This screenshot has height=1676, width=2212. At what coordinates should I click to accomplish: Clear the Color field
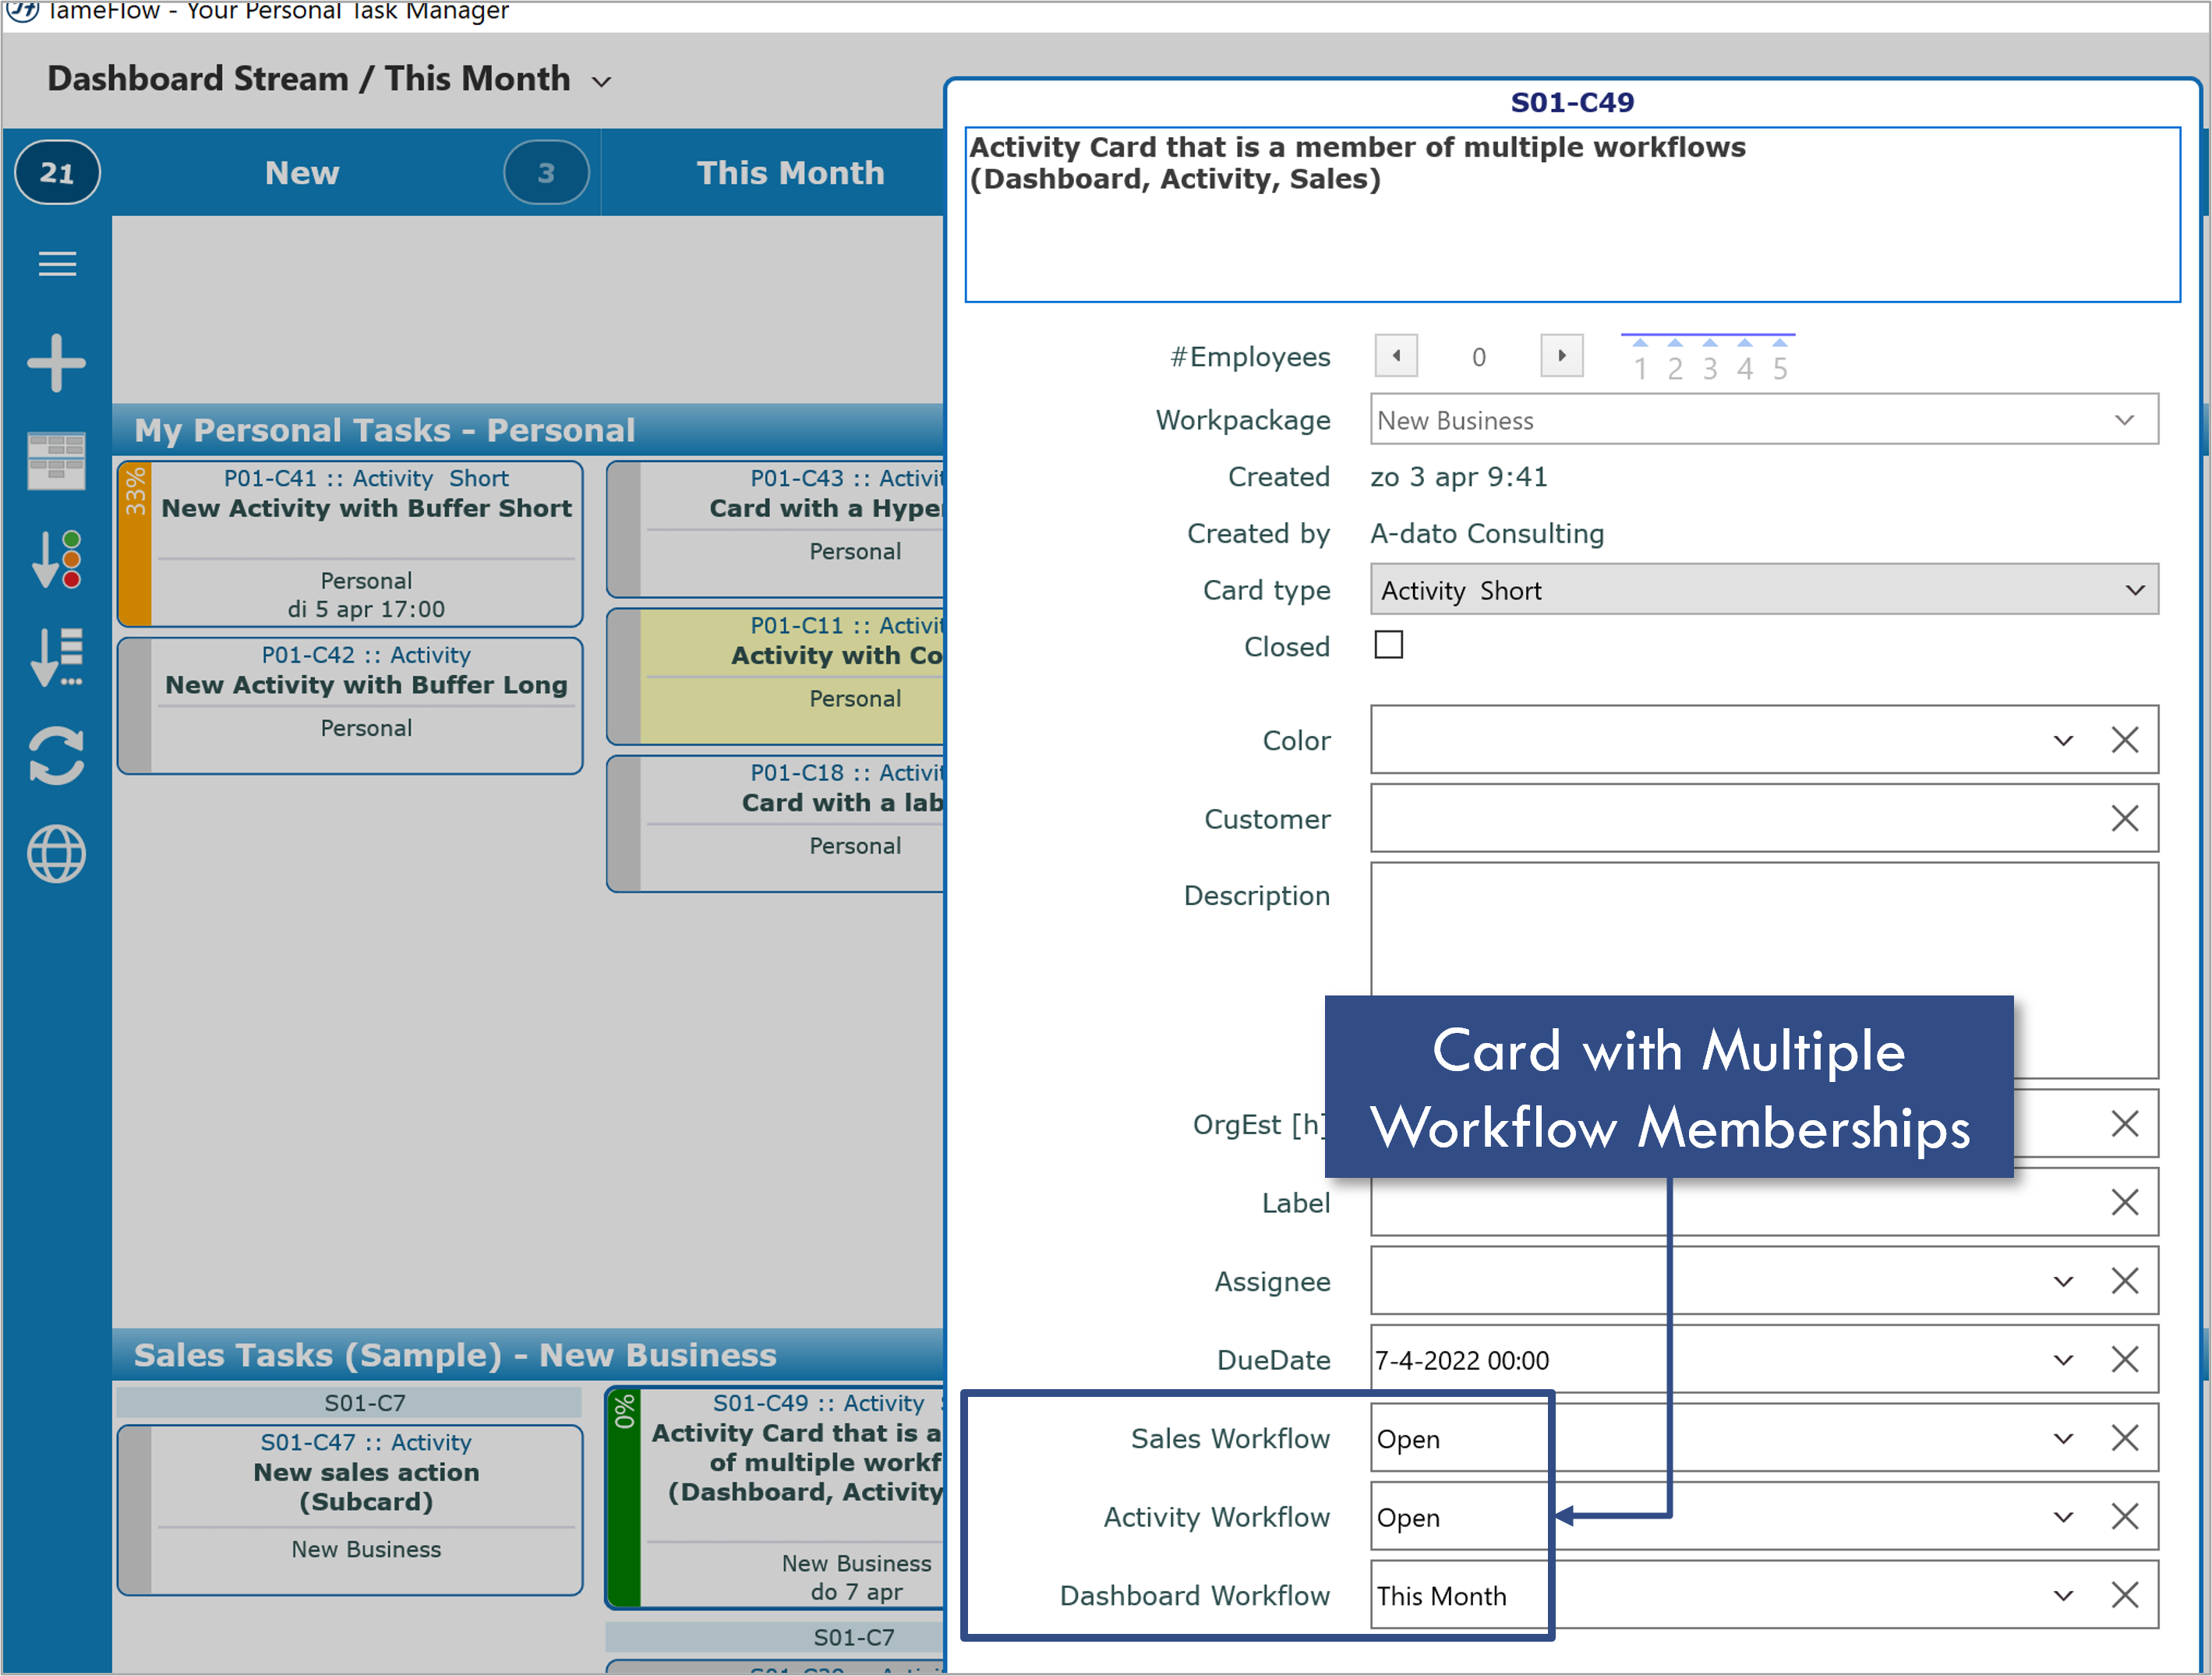(x=2125, y=740)
